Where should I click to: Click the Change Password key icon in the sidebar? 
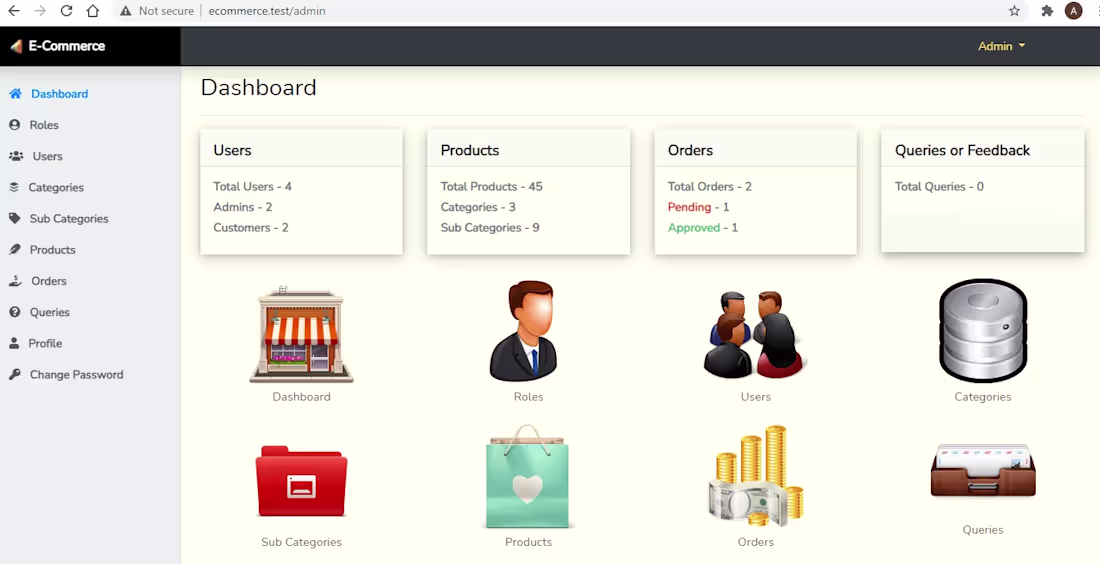[x=15, y=375]
